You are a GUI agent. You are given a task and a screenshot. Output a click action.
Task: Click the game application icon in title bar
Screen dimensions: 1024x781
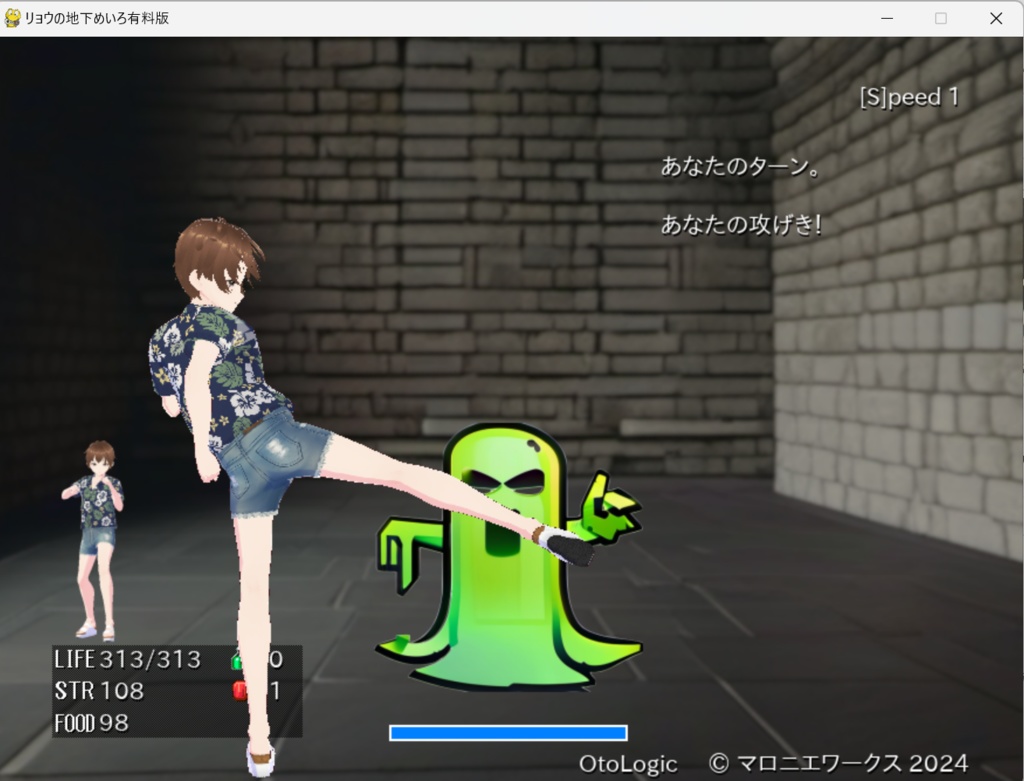coord(12,18)
